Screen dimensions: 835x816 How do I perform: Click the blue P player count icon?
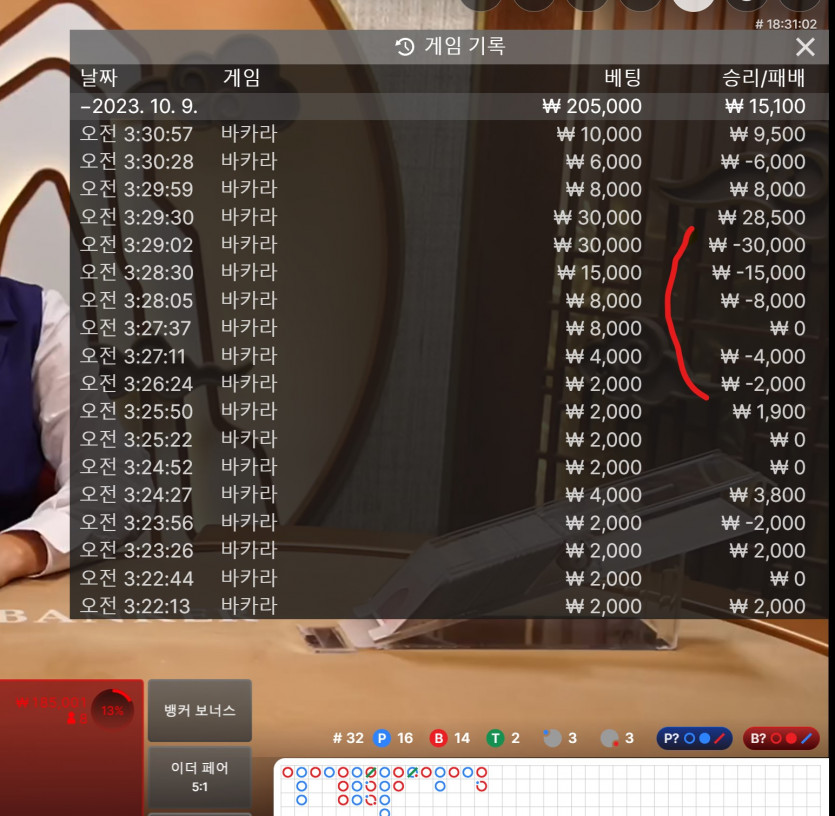[381, 738]
